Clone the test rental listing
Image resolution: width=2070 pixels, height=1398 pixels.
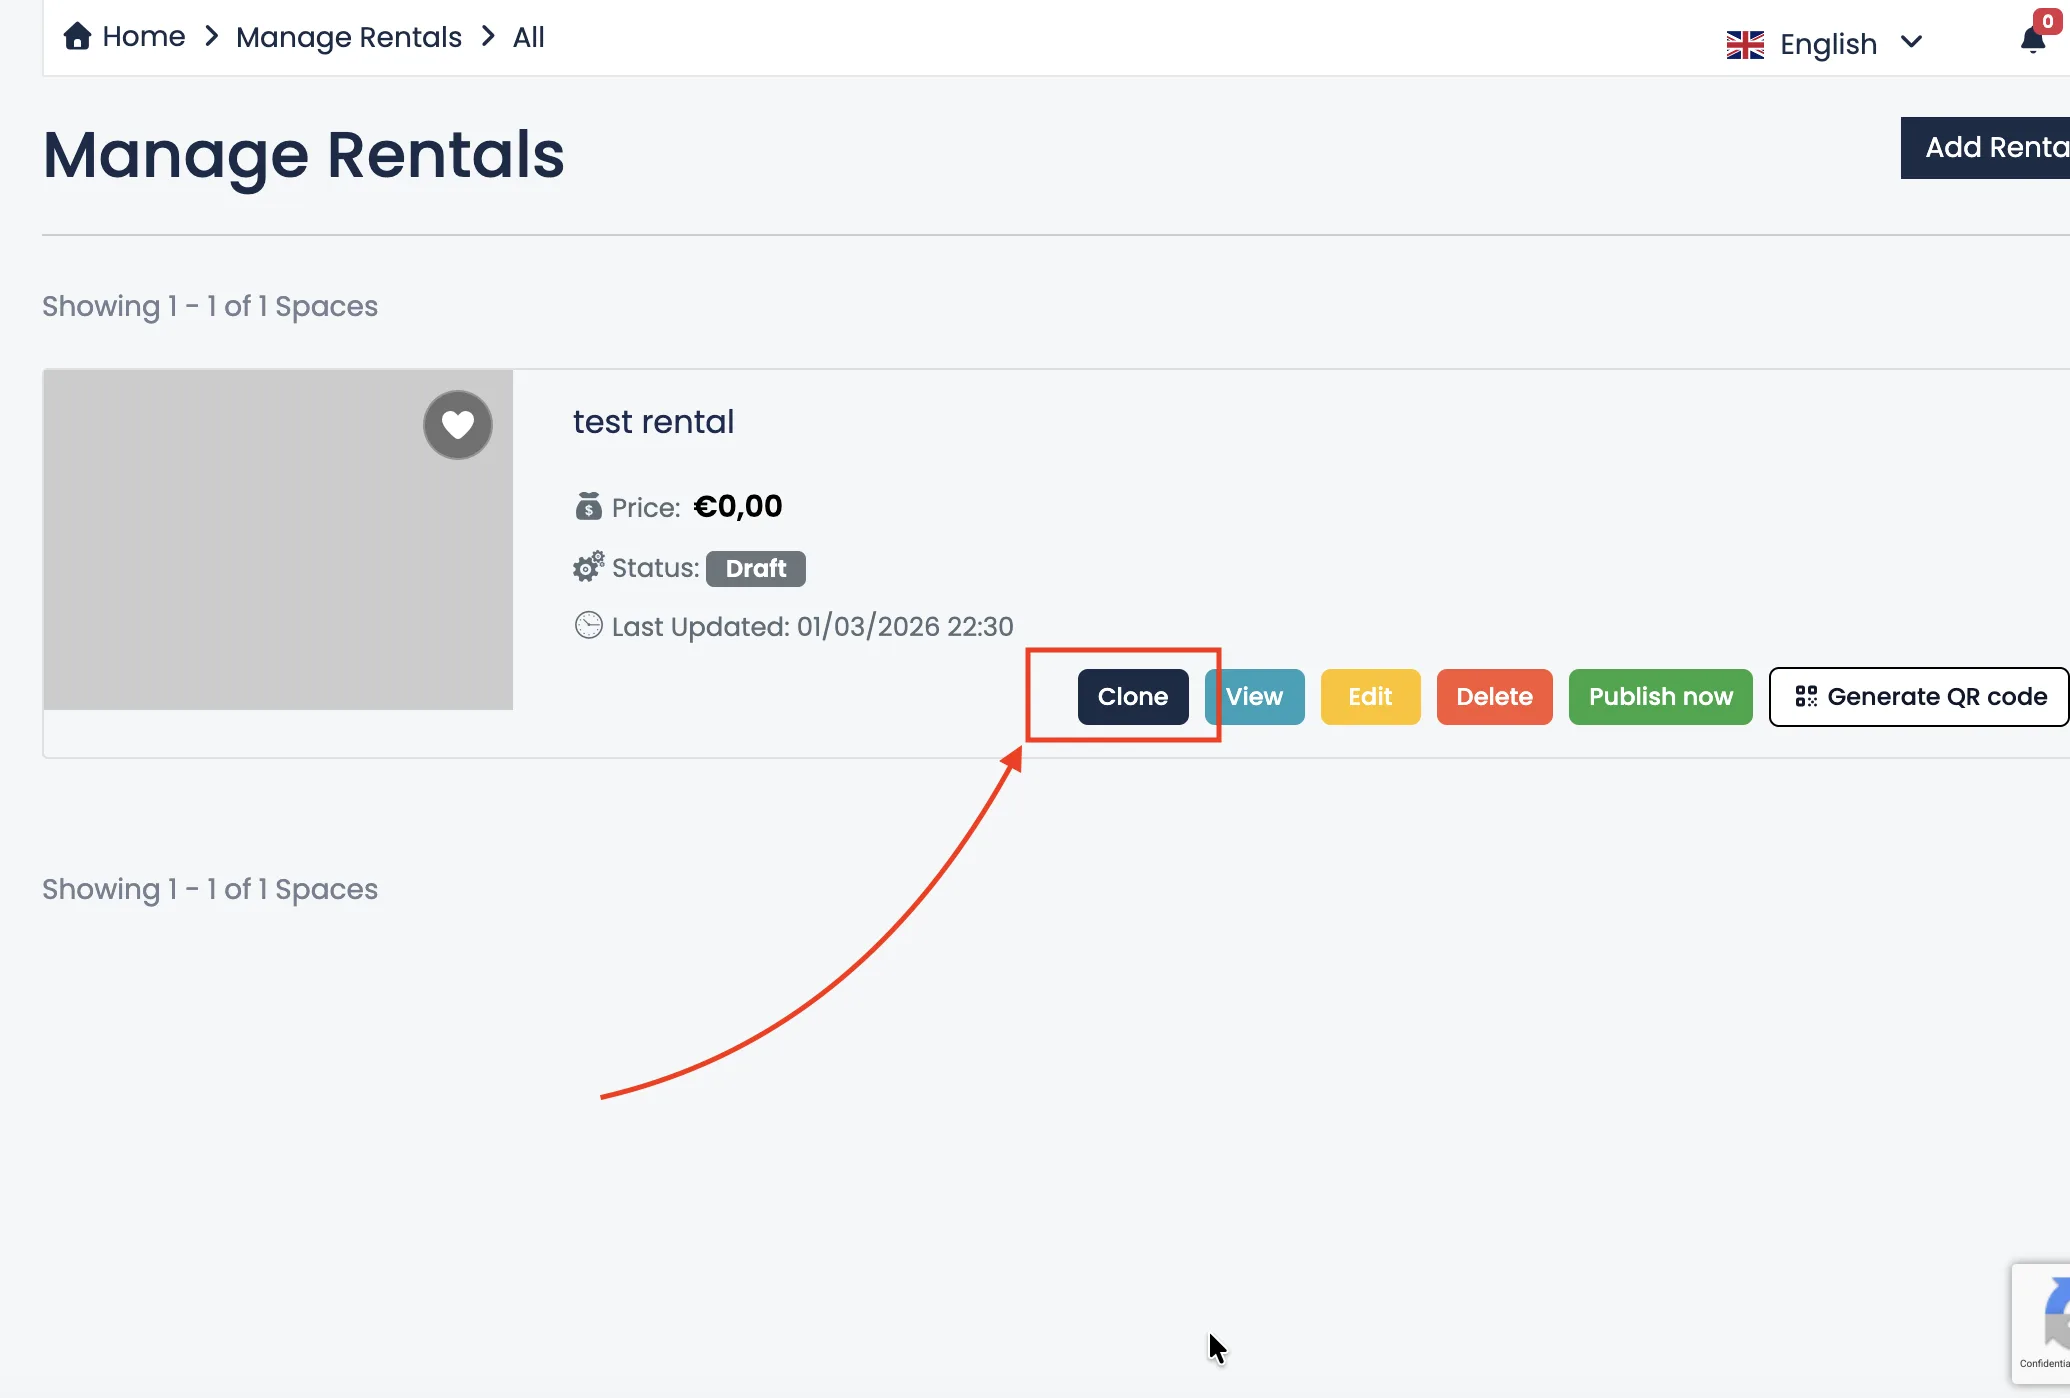[1132, 696]
